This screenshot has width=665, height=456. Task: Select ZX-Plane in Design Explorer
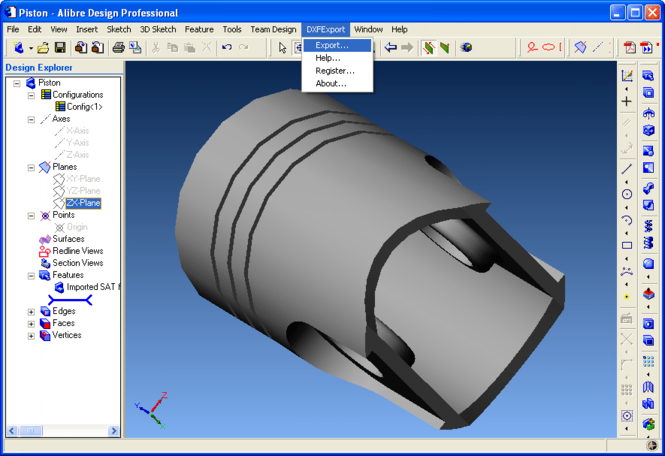pos(83,203)
